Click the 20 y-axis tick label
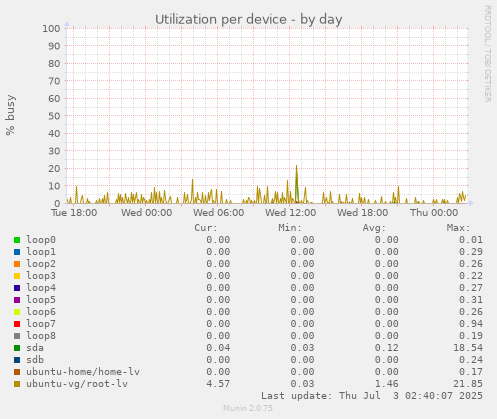 (54, 168)
